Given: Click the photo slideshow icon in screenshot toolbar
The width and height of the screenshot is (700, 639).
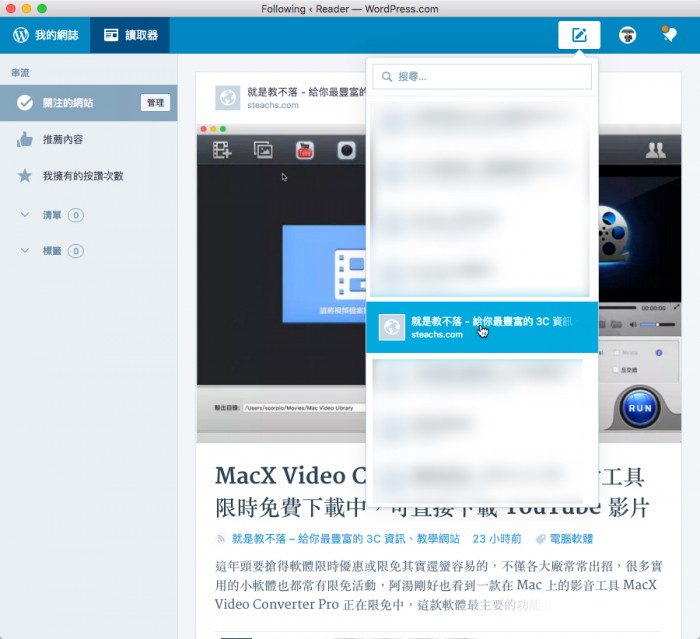Looking at the screenshot, I should (x=263, y=150).
